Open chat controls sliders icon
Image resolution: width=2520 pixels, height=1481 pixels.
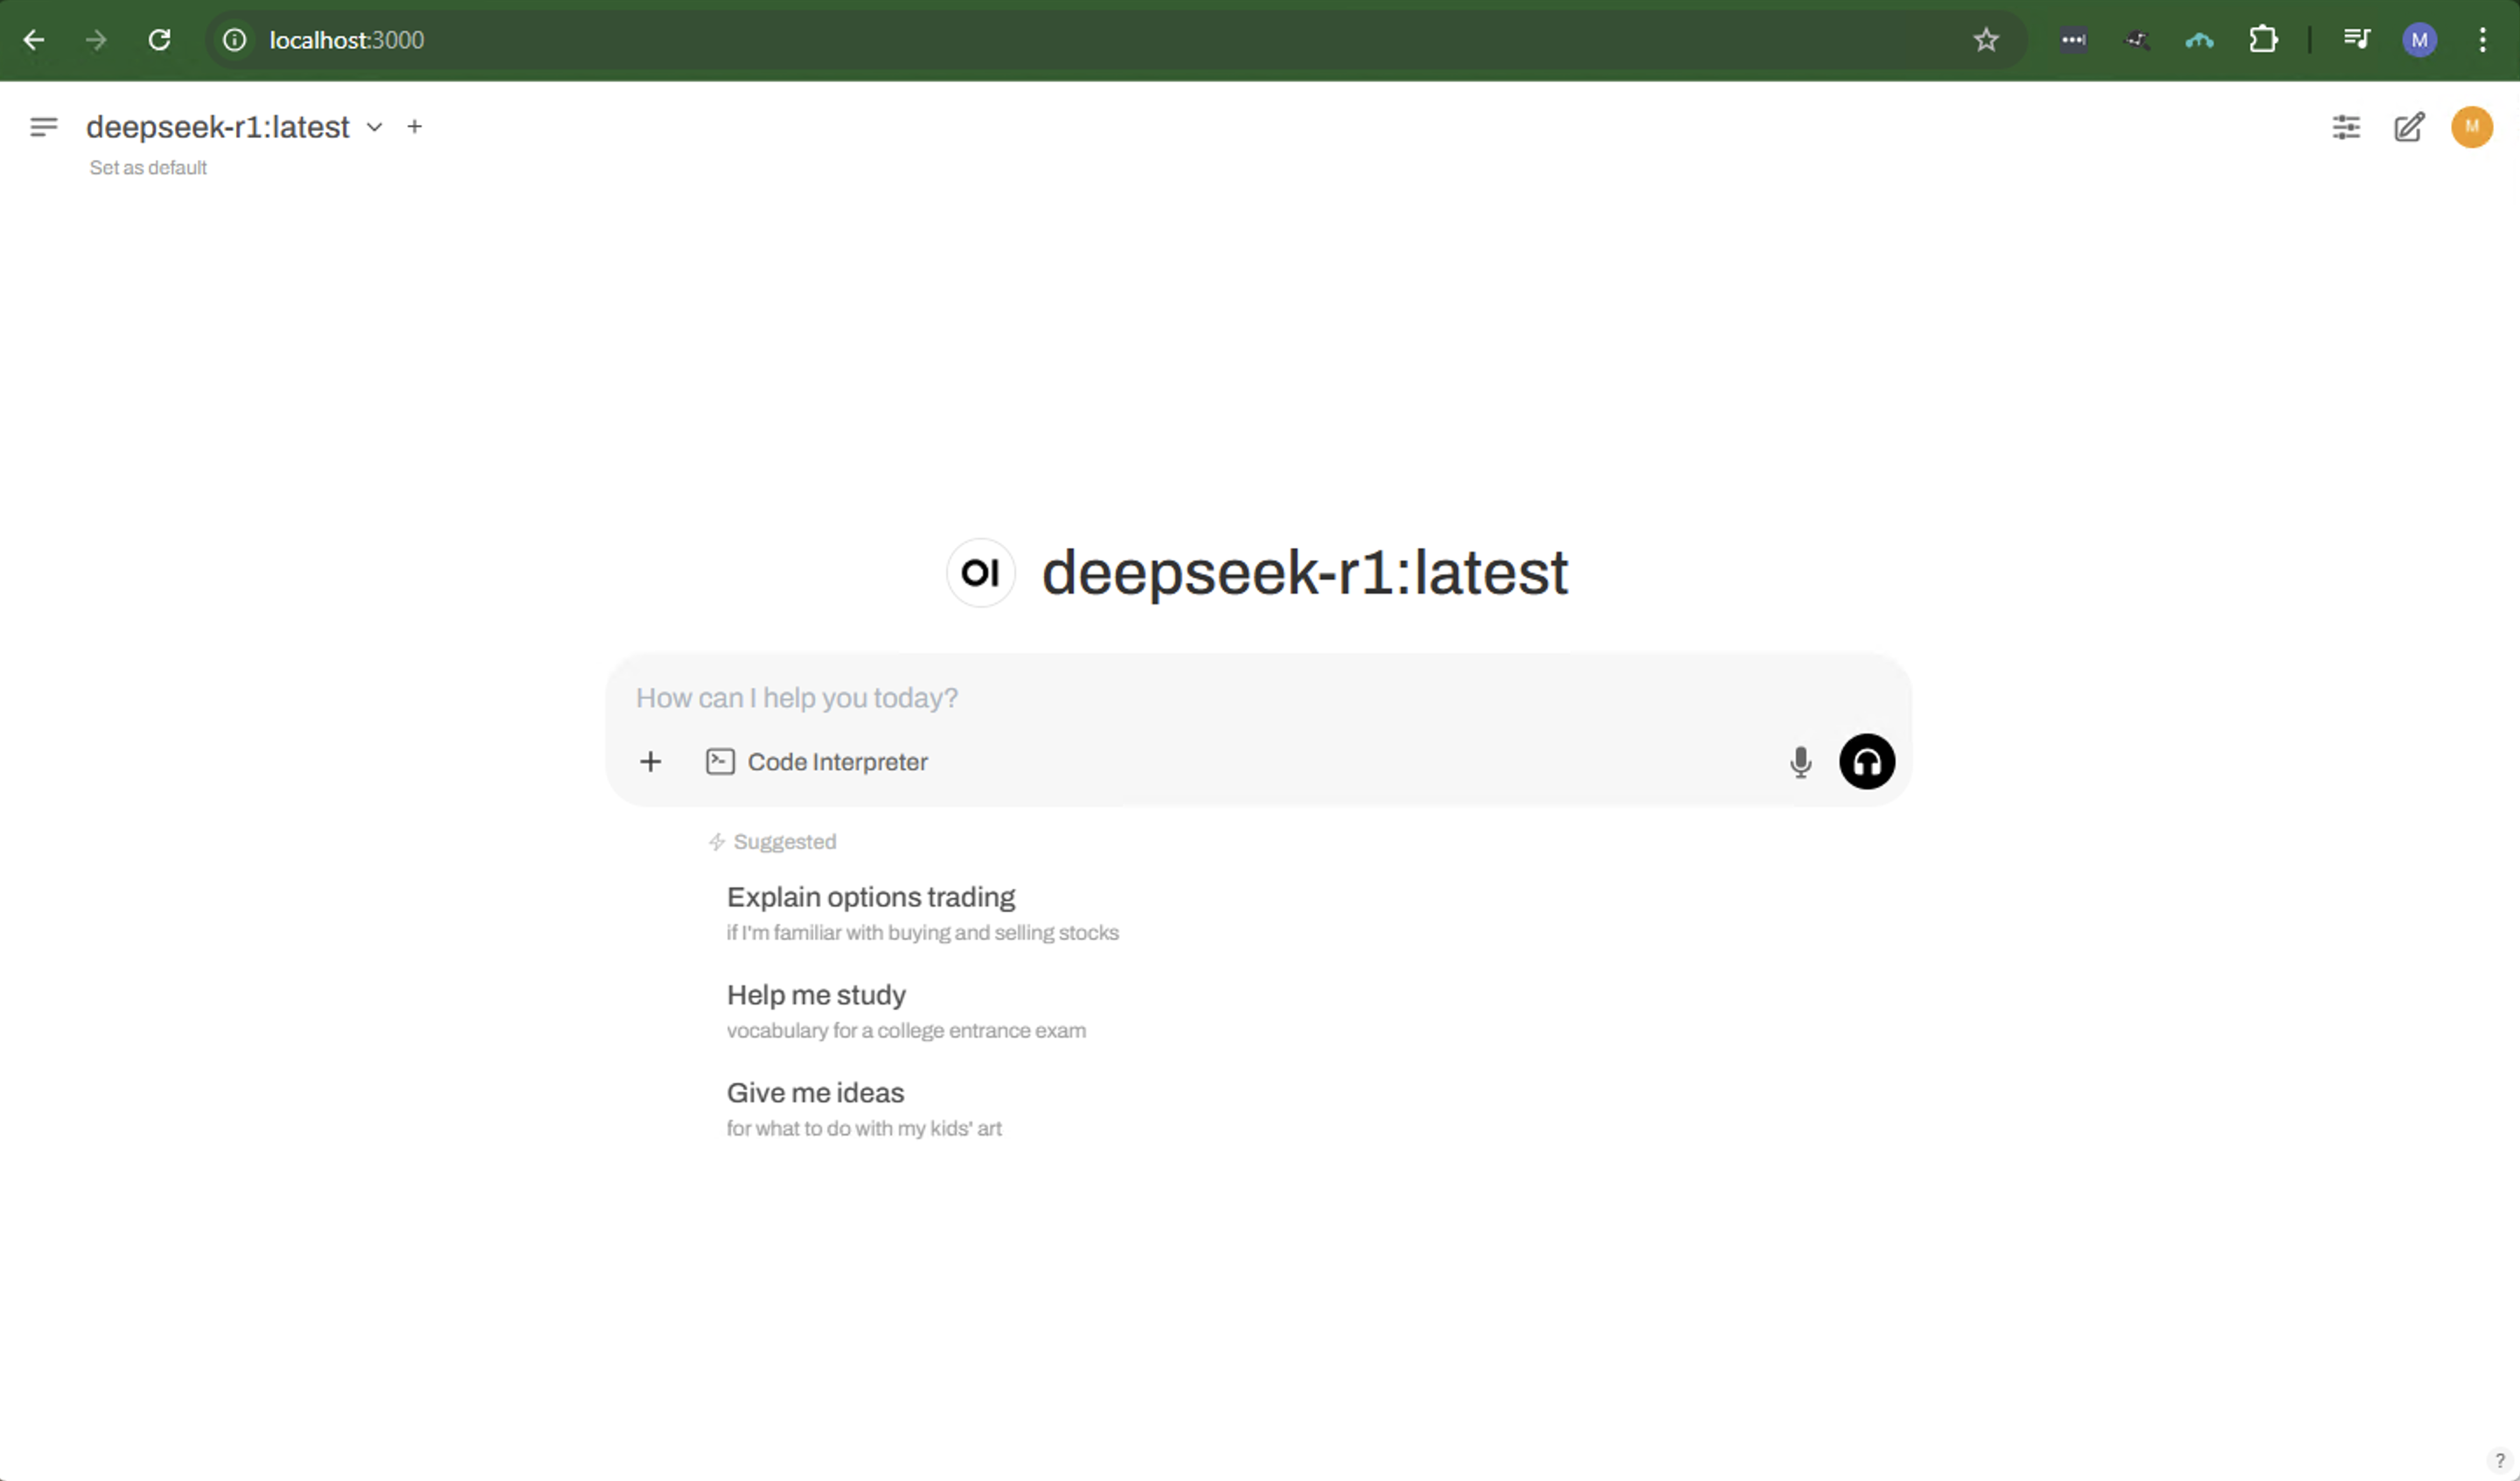(2346, 127)
